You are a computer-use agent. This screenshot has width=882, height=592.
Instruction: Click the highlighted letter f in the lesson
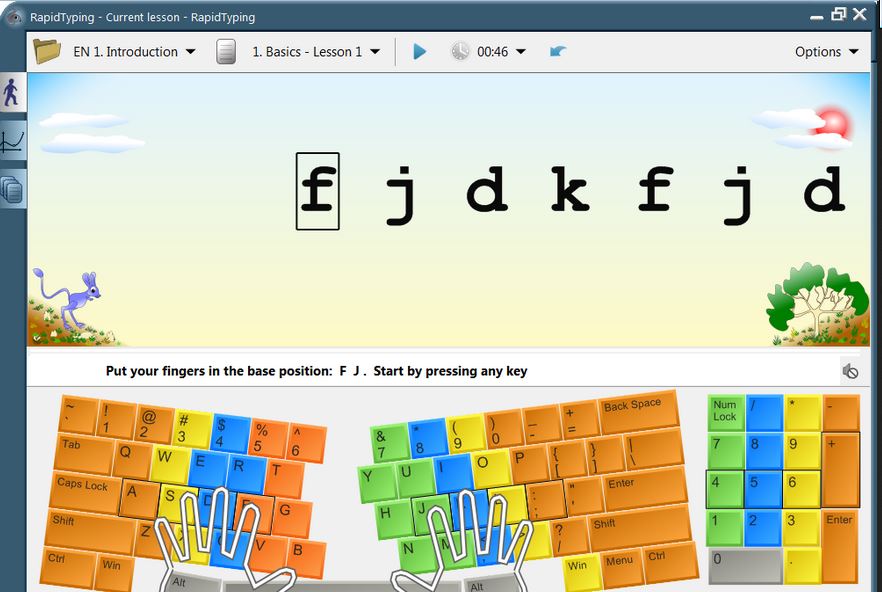pyautogui.click(x=318, y=191)
